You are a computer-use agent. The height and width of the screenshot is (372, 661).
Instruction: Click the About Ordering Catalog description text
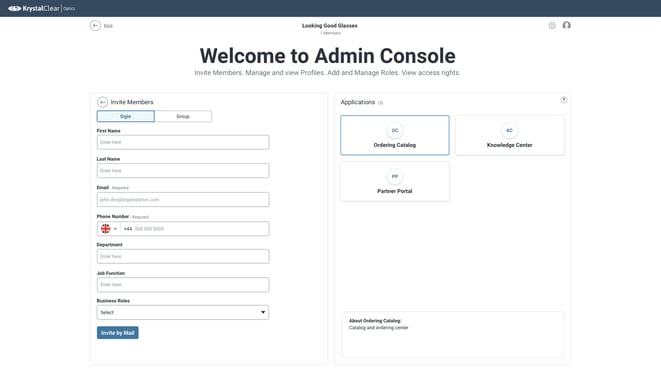pos(379,328)
